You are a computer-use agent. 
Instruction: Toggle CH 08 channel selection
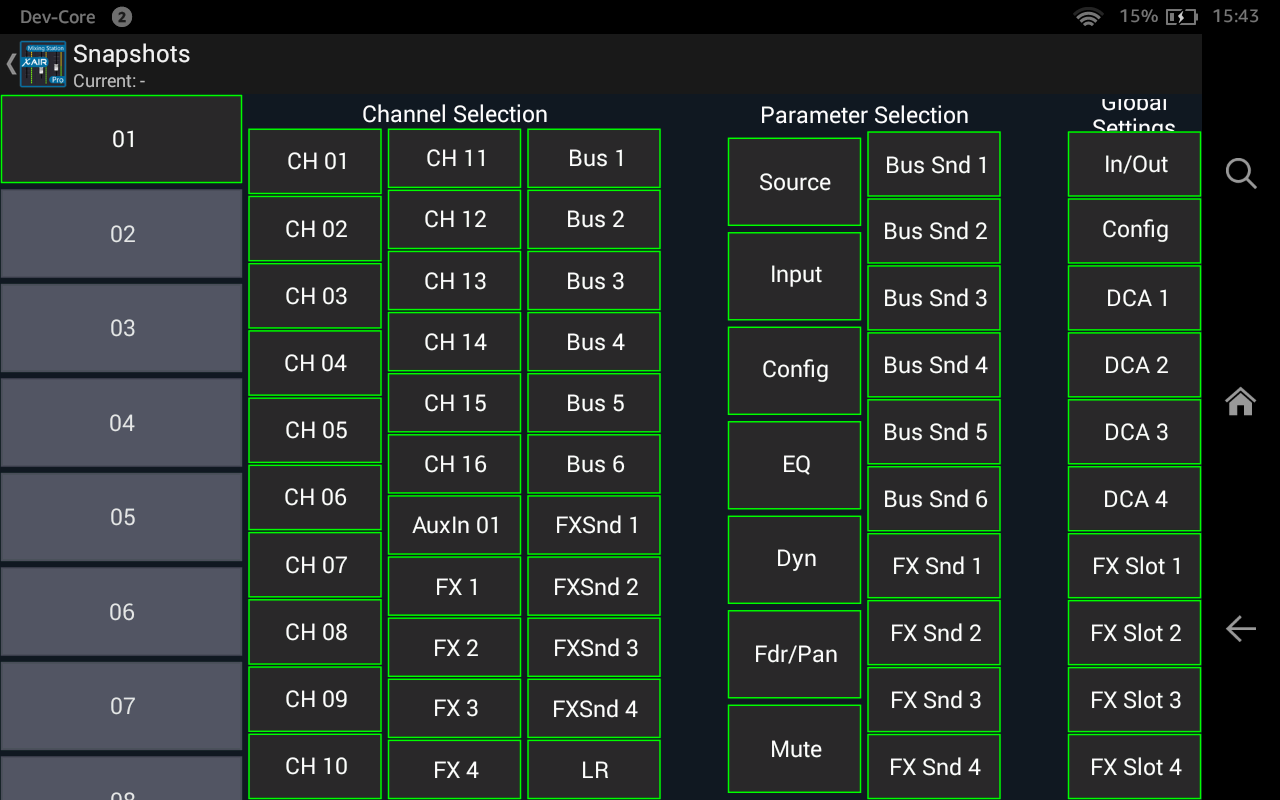tap(315, 632)
